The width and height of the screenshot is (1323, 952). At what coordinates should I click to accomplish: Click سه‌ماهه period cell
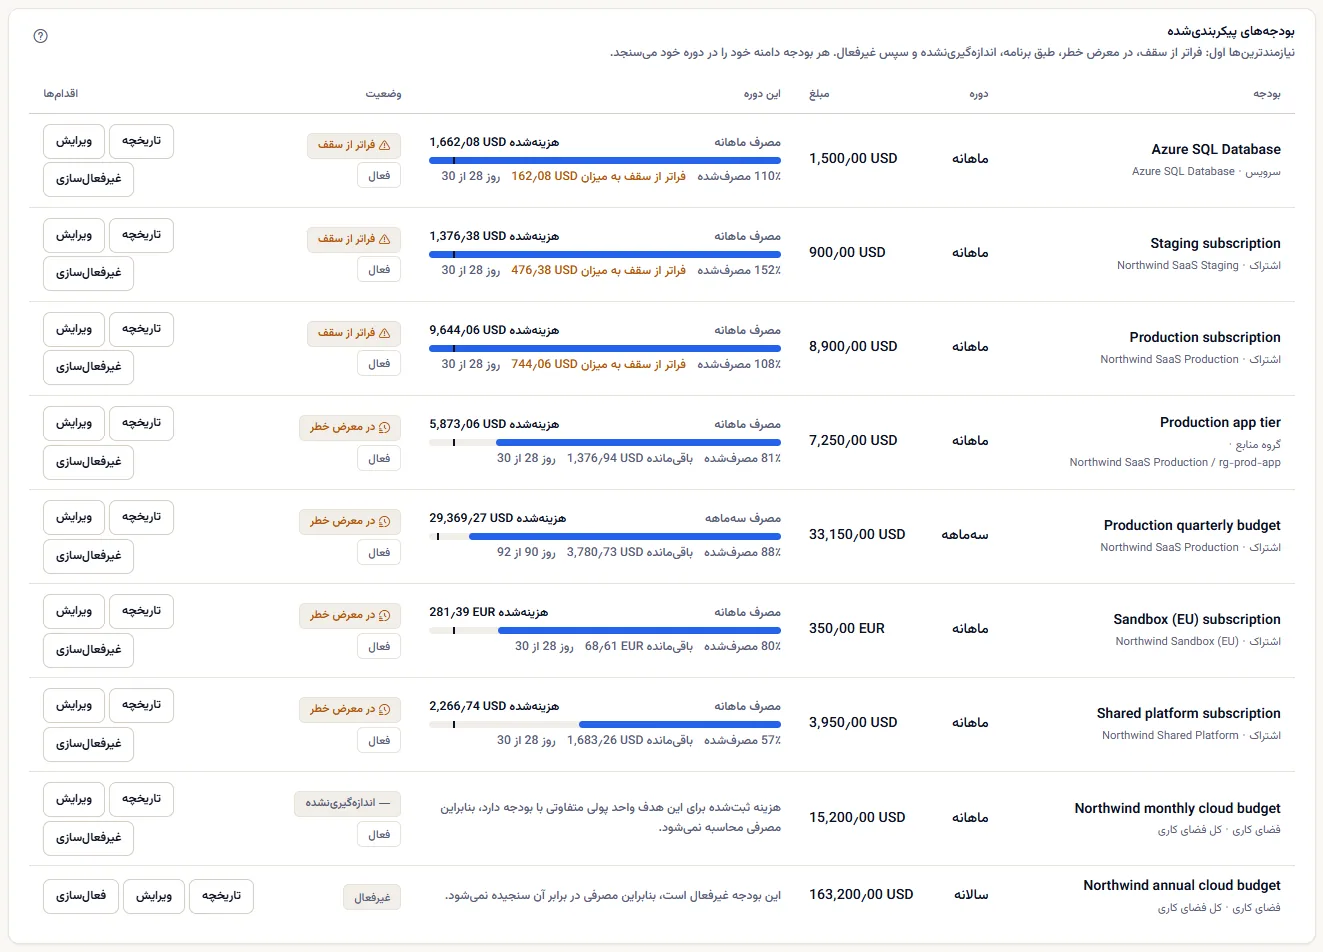965,534
